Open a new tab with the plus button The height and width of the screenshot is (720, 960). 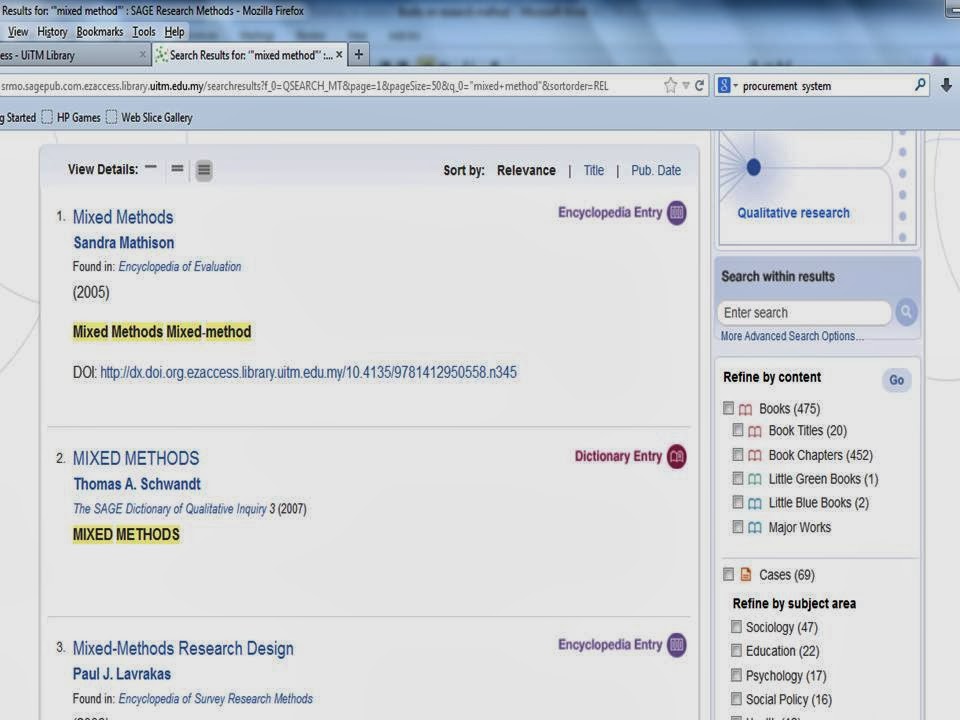359,54
